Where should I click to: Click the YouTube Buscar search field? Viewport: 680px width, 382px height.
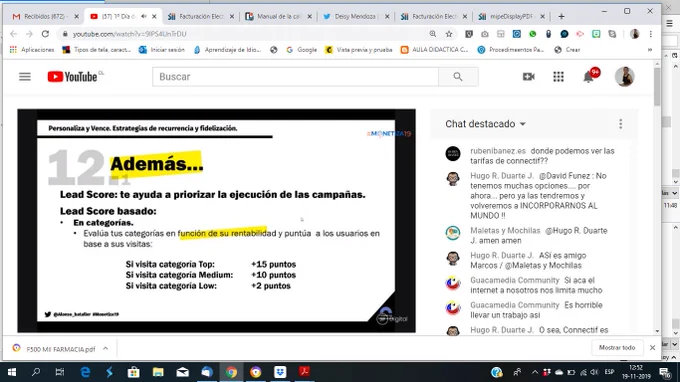coord(295,77)
